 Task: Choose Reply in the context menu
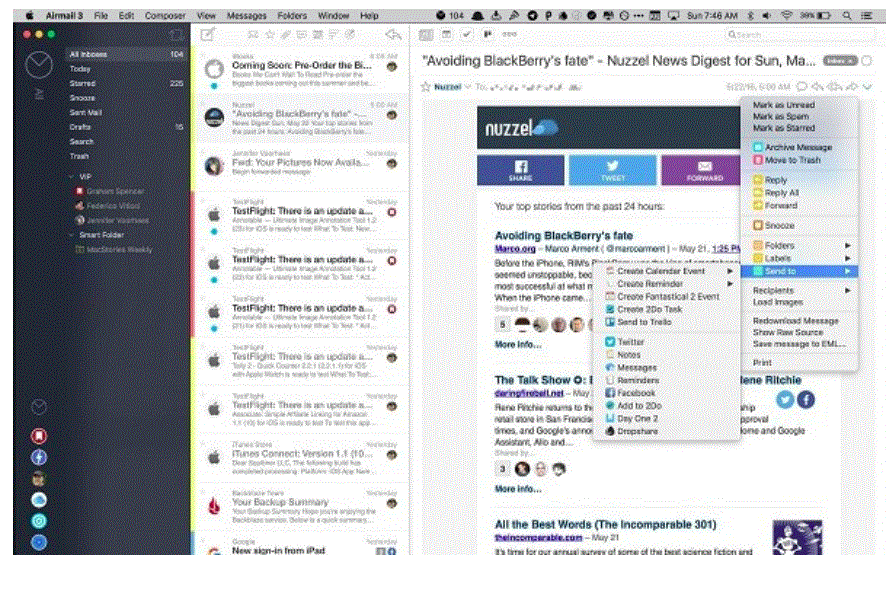[799, 180]
